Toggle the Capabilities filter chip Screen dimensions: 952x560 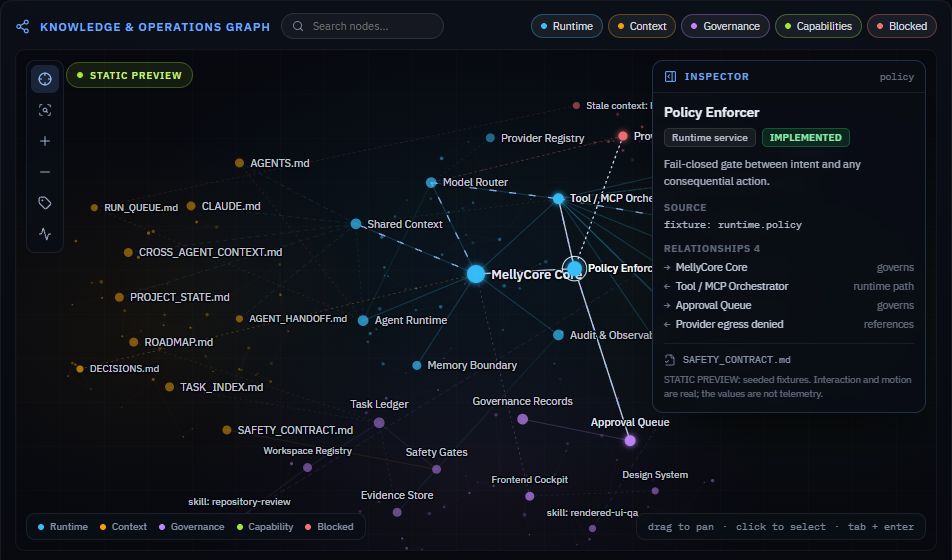818,26
